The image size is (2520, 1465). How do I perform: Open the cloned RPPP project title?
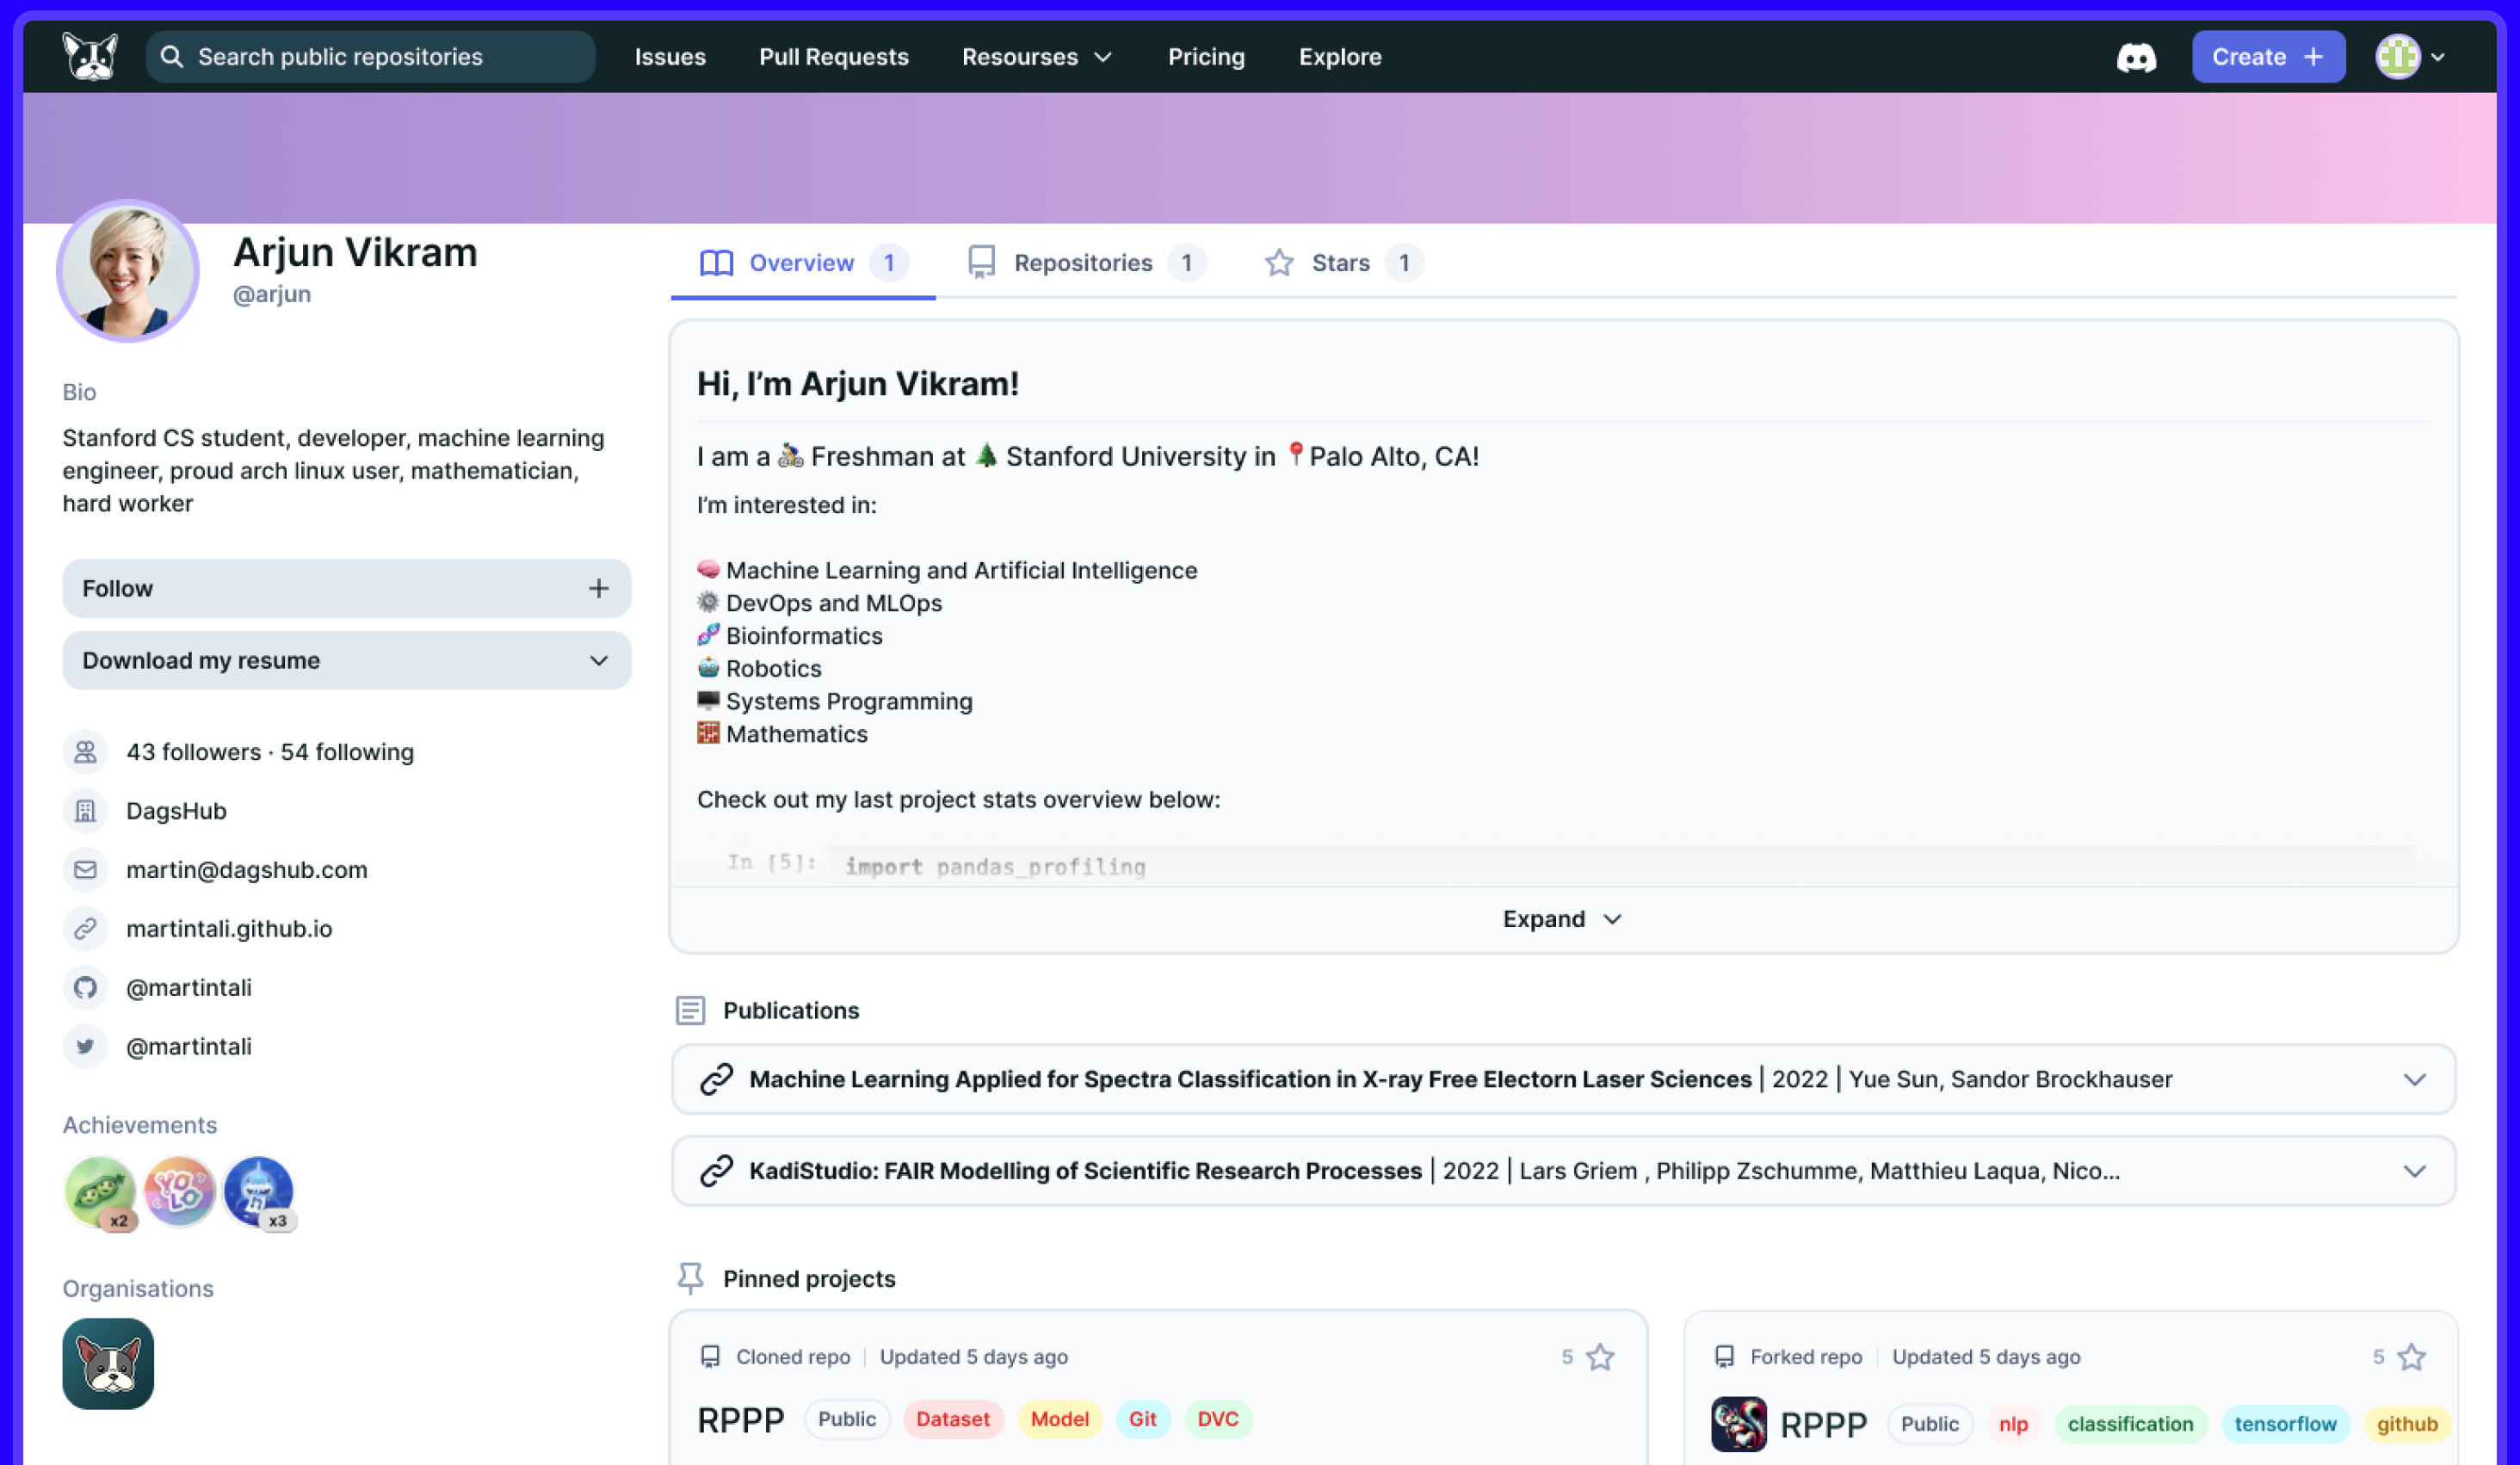[741, 1420]
